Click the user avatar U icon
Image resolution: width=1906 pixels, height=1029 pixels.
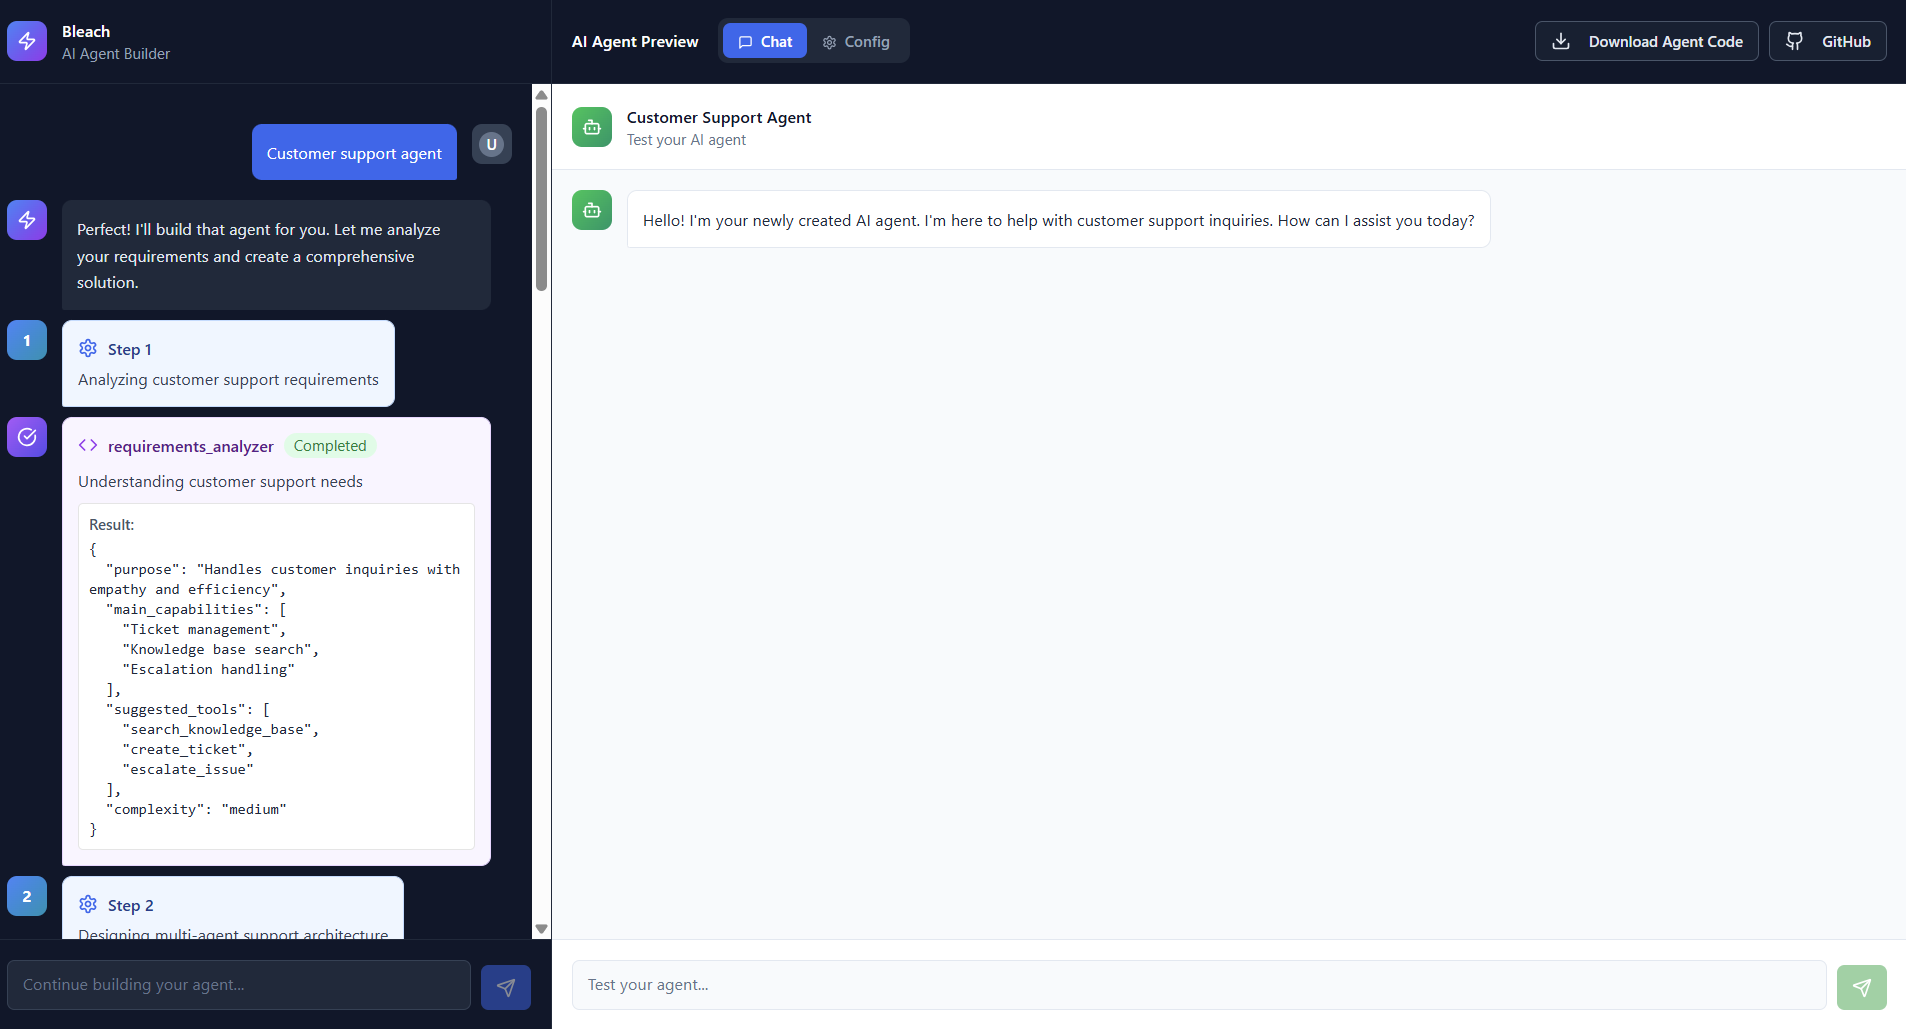491,144
